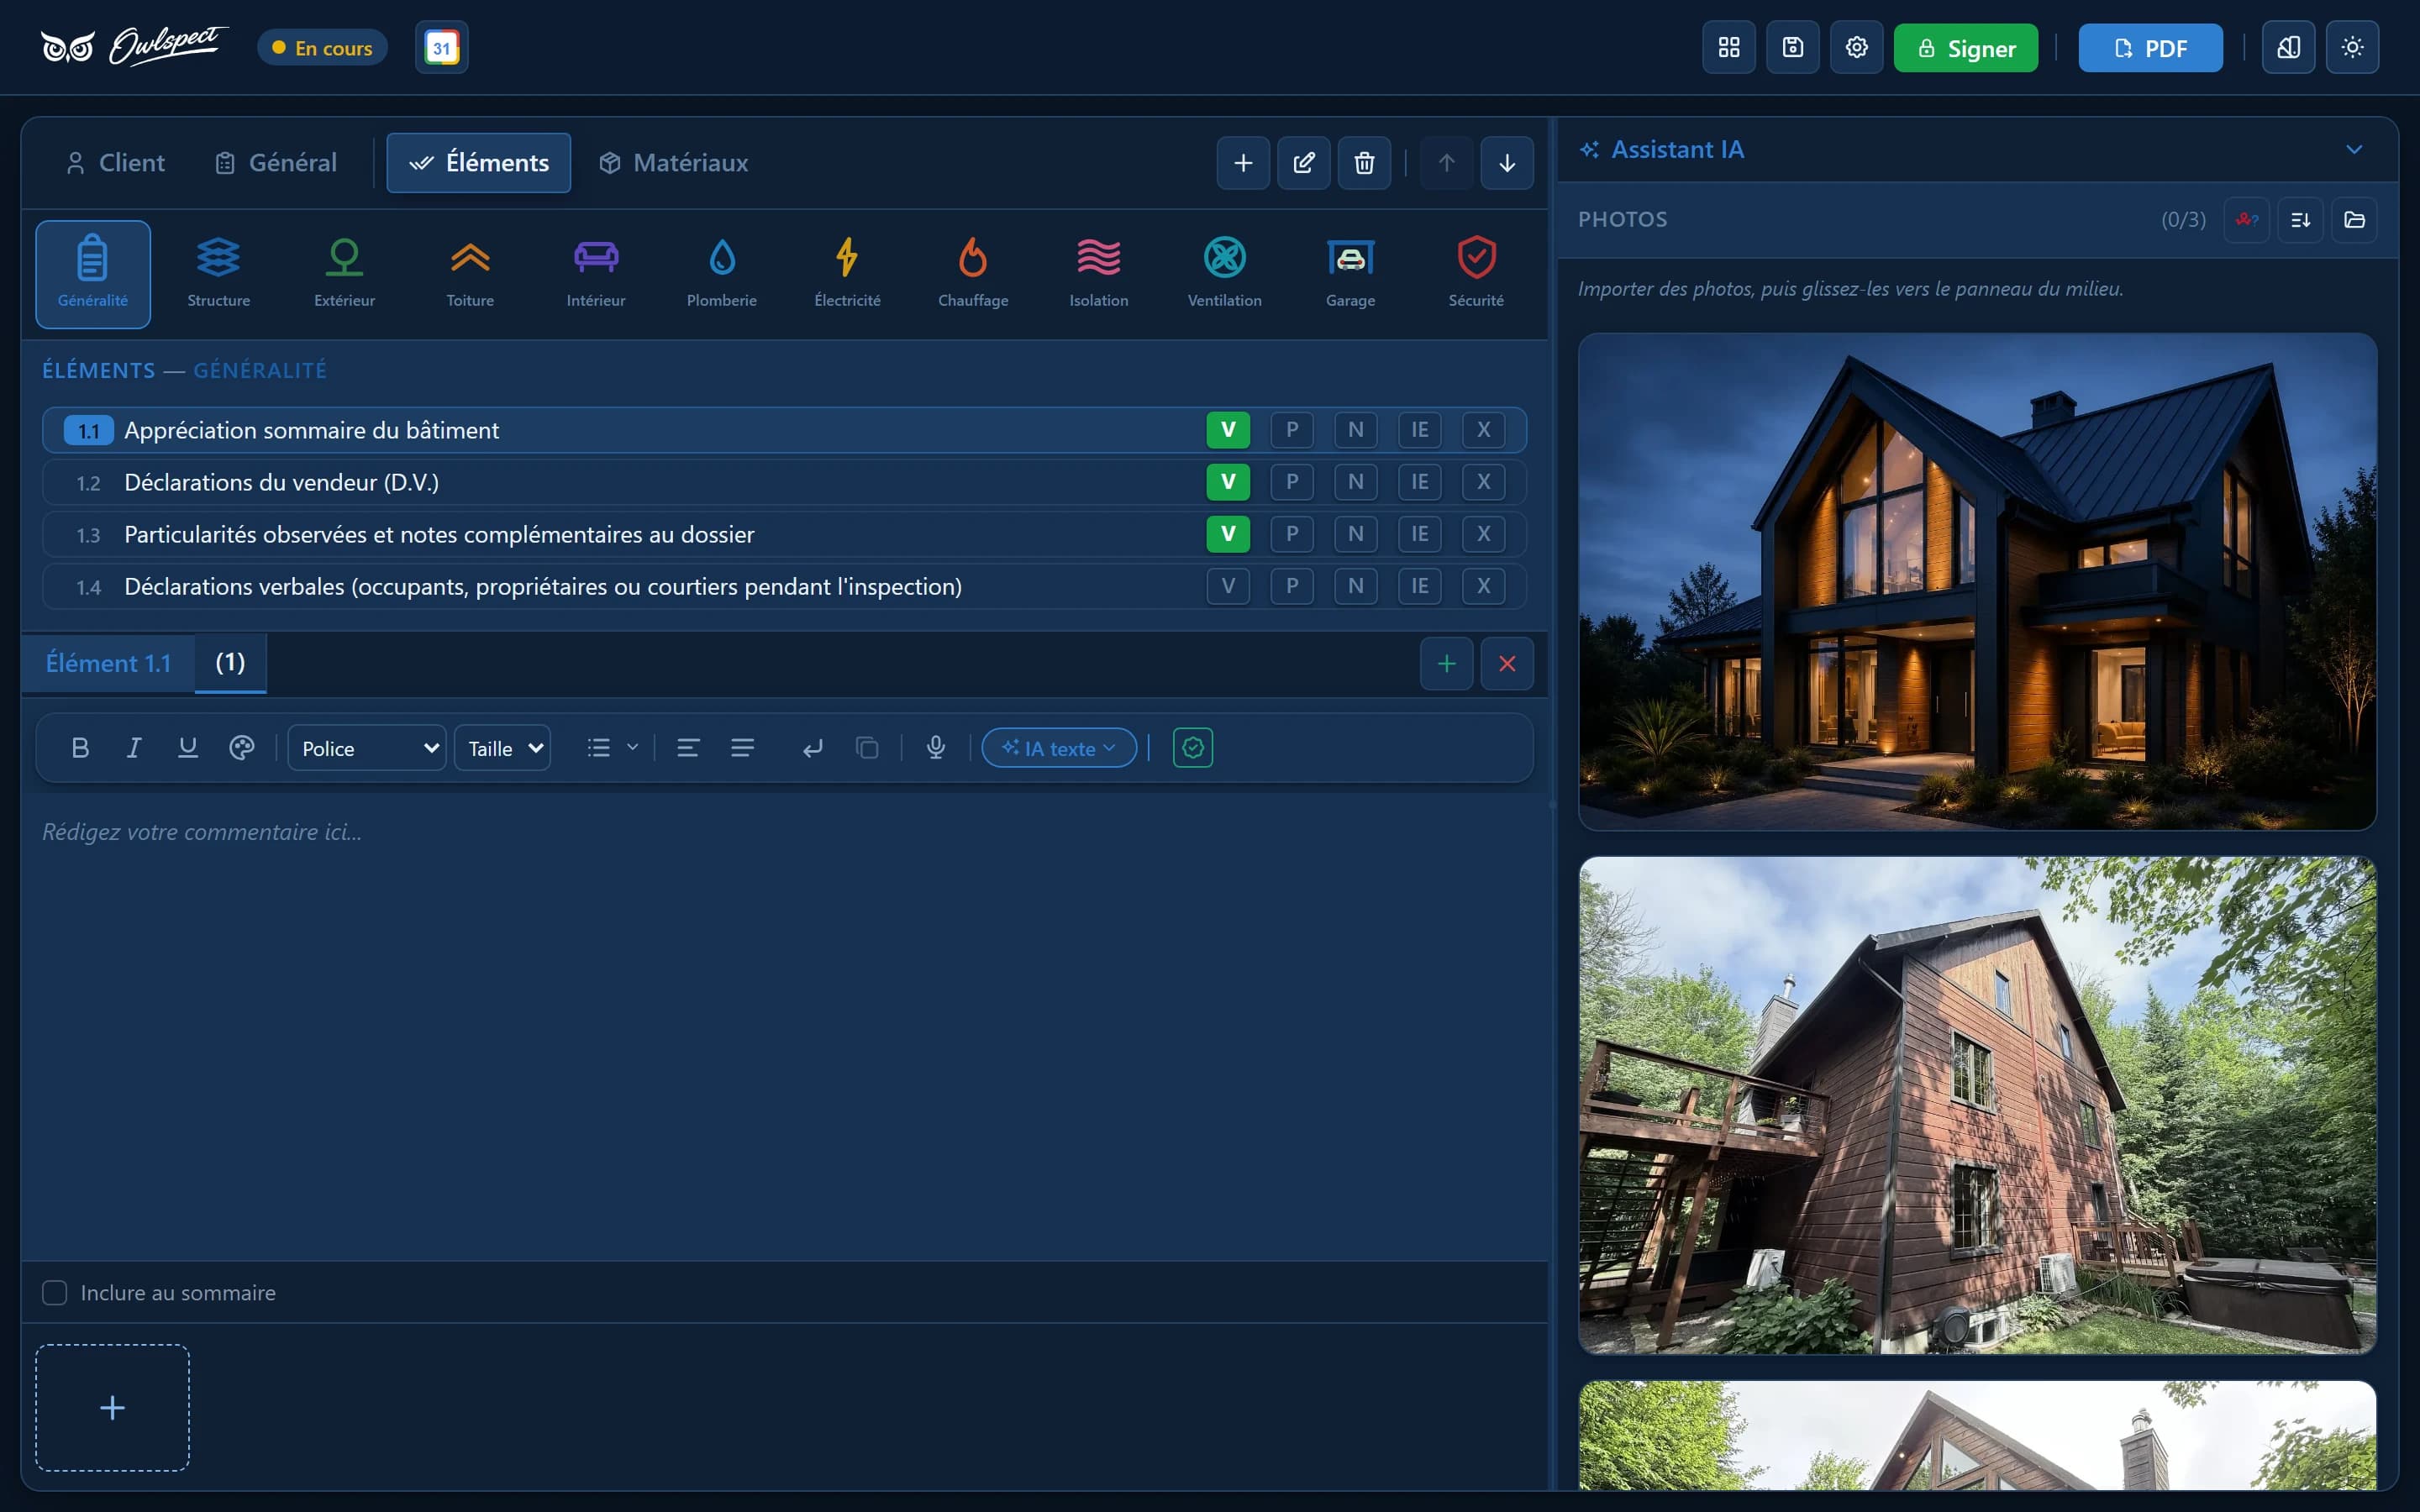Set item 1.1 status to P

[1292, 430]
